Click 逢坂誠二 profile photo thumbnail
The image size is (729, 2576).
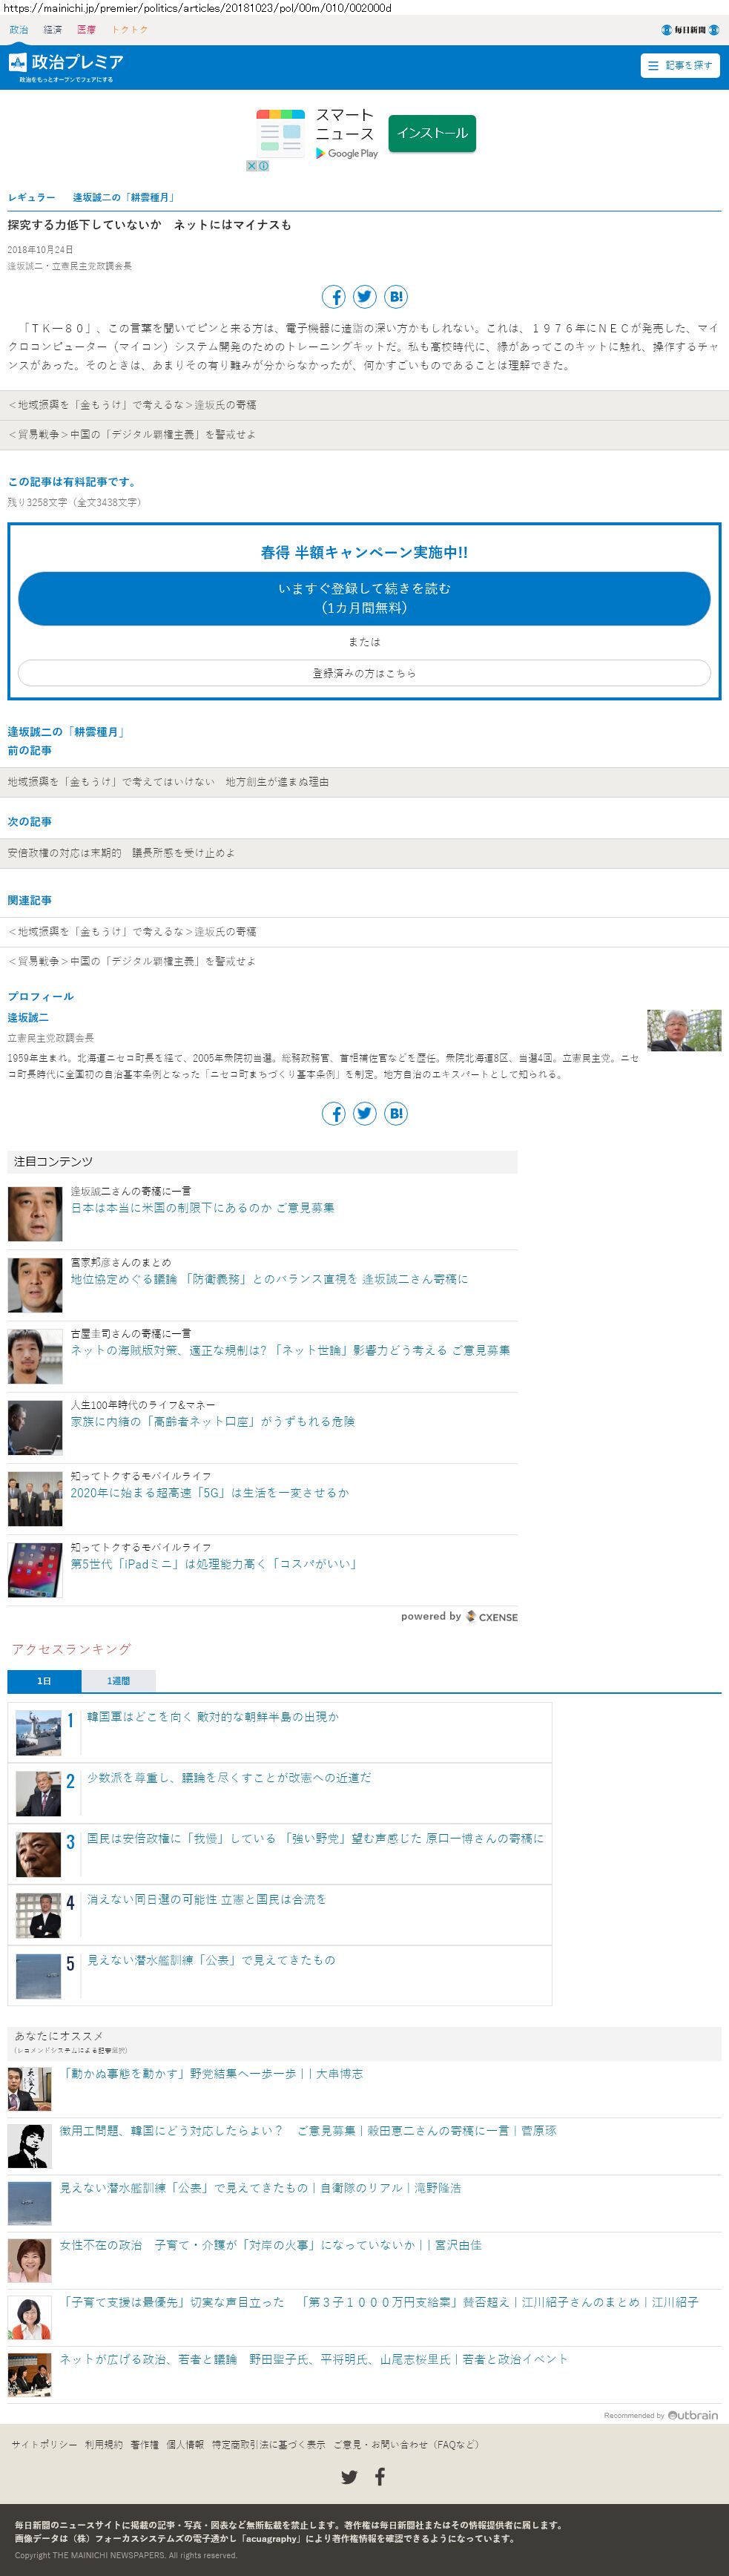pos(684,1030)
